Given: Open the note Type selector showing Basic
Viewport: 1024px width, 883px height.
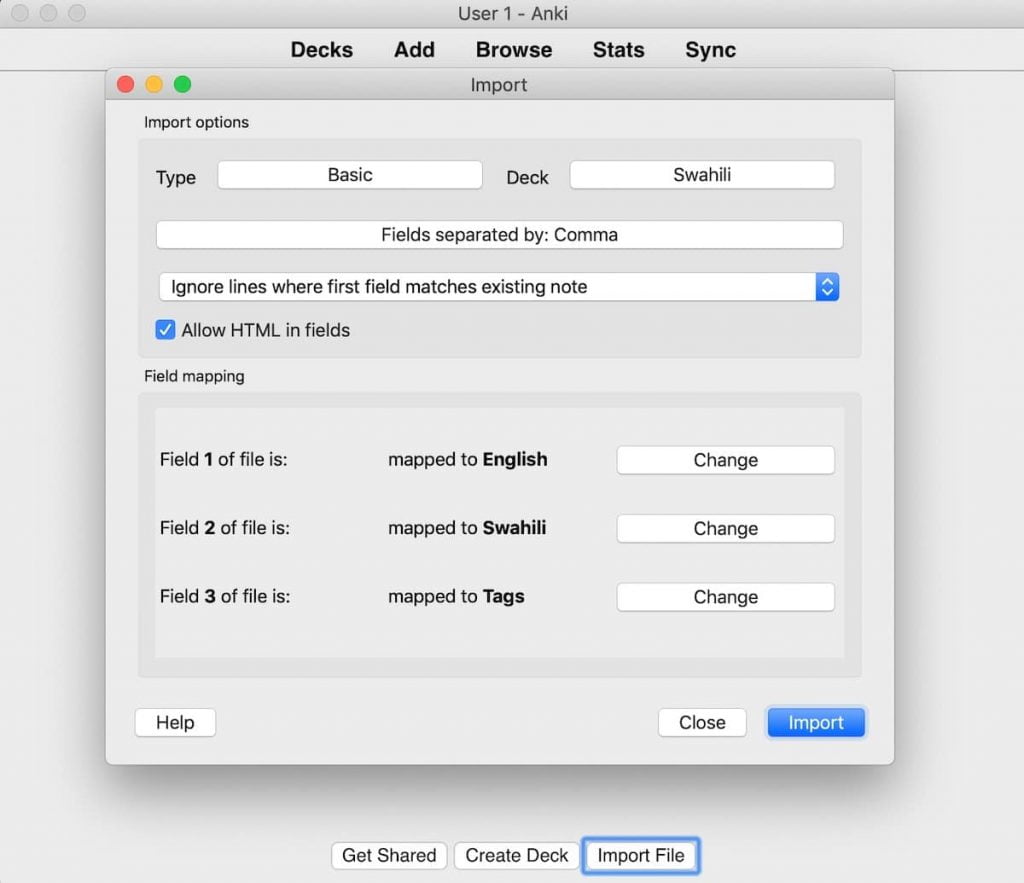Looking at the screenshot, I should 349,174.
